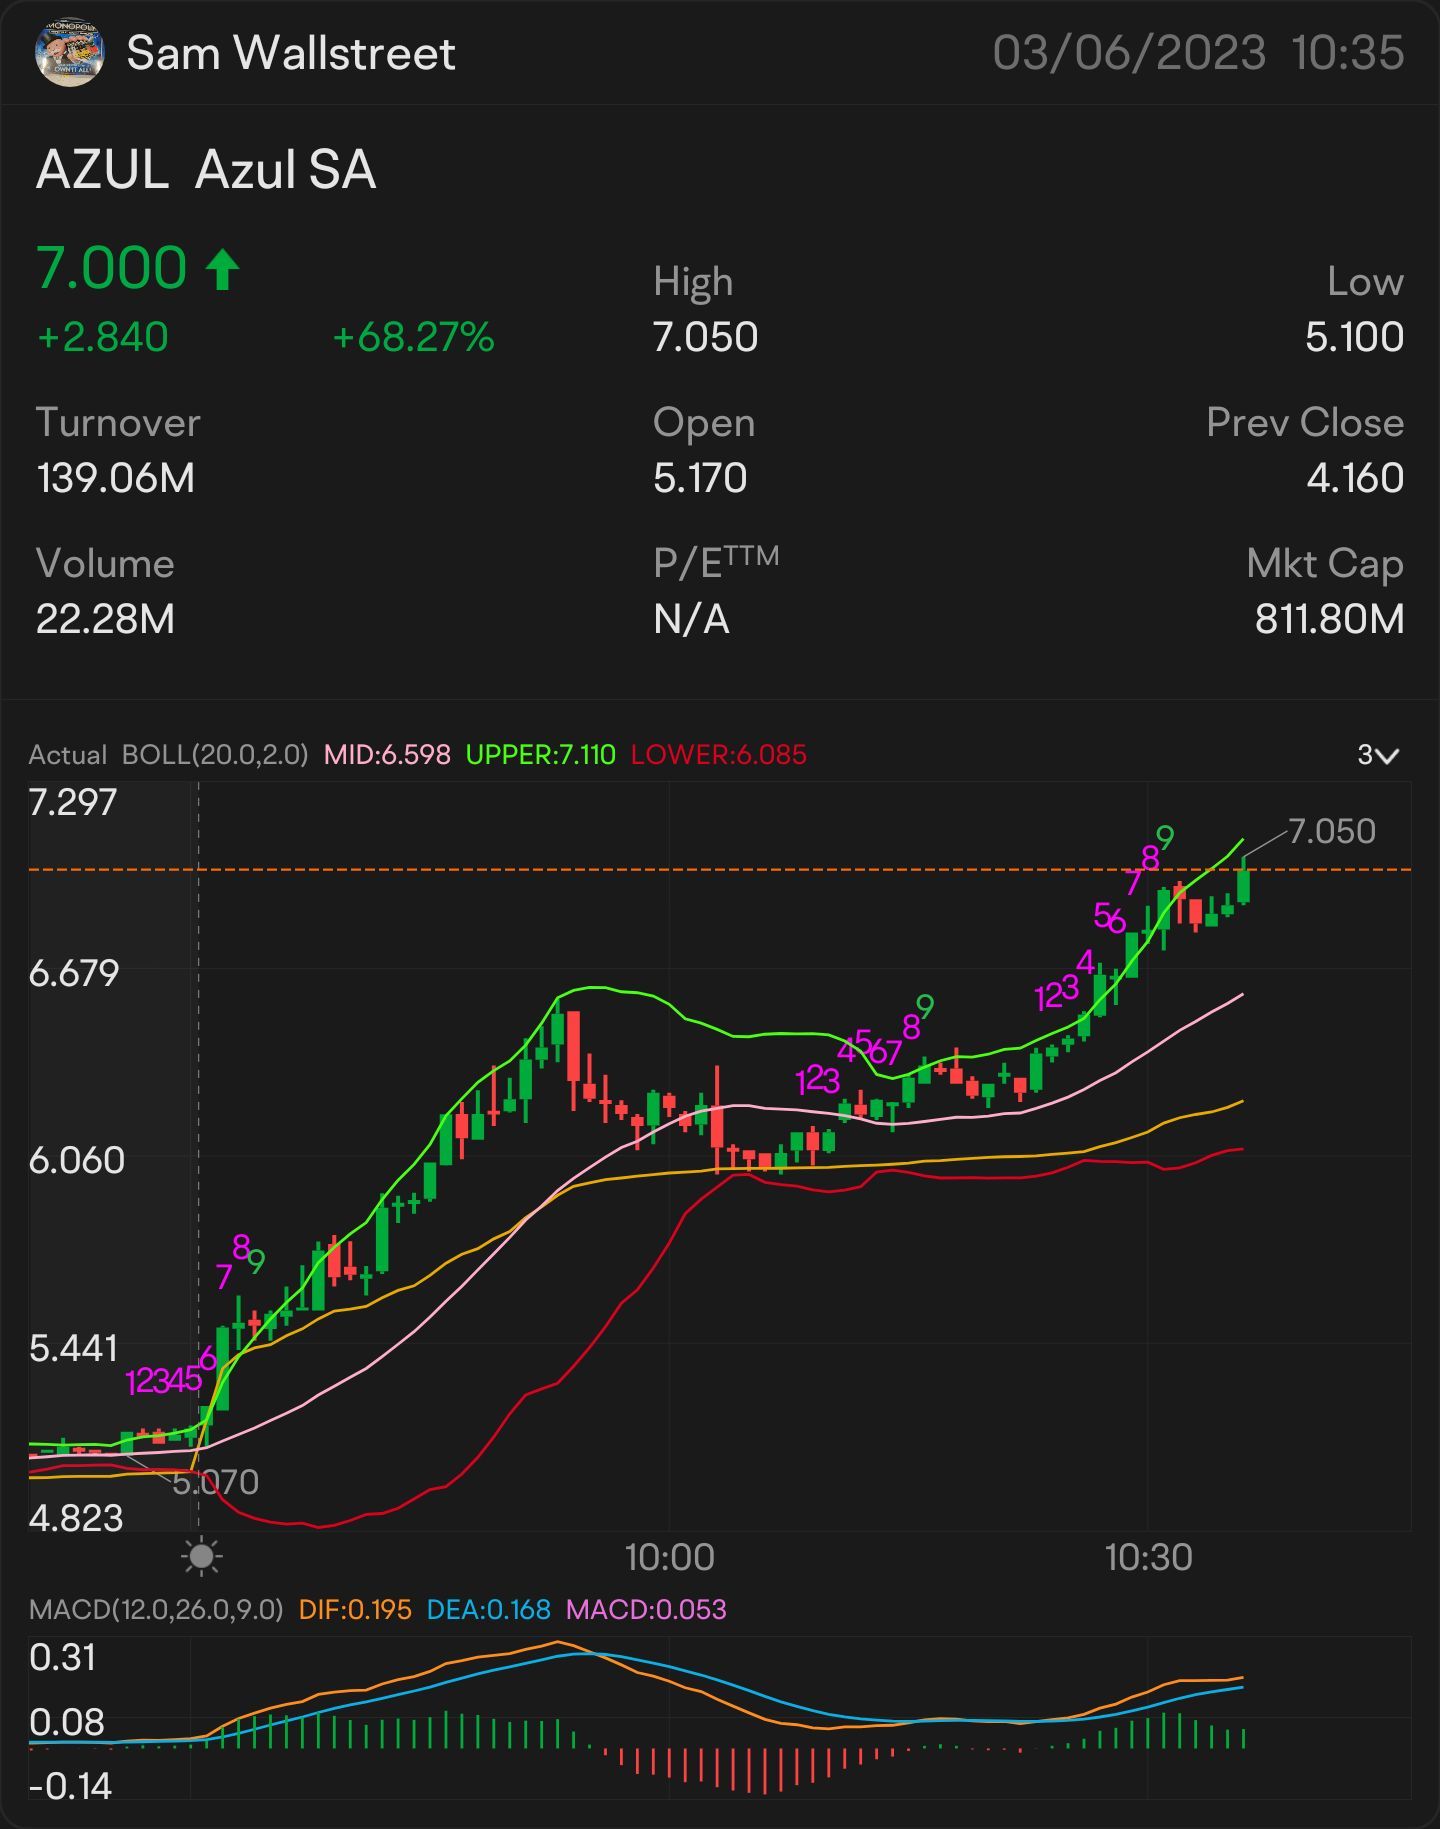Tap the High value 7.050

pos(705,337)
